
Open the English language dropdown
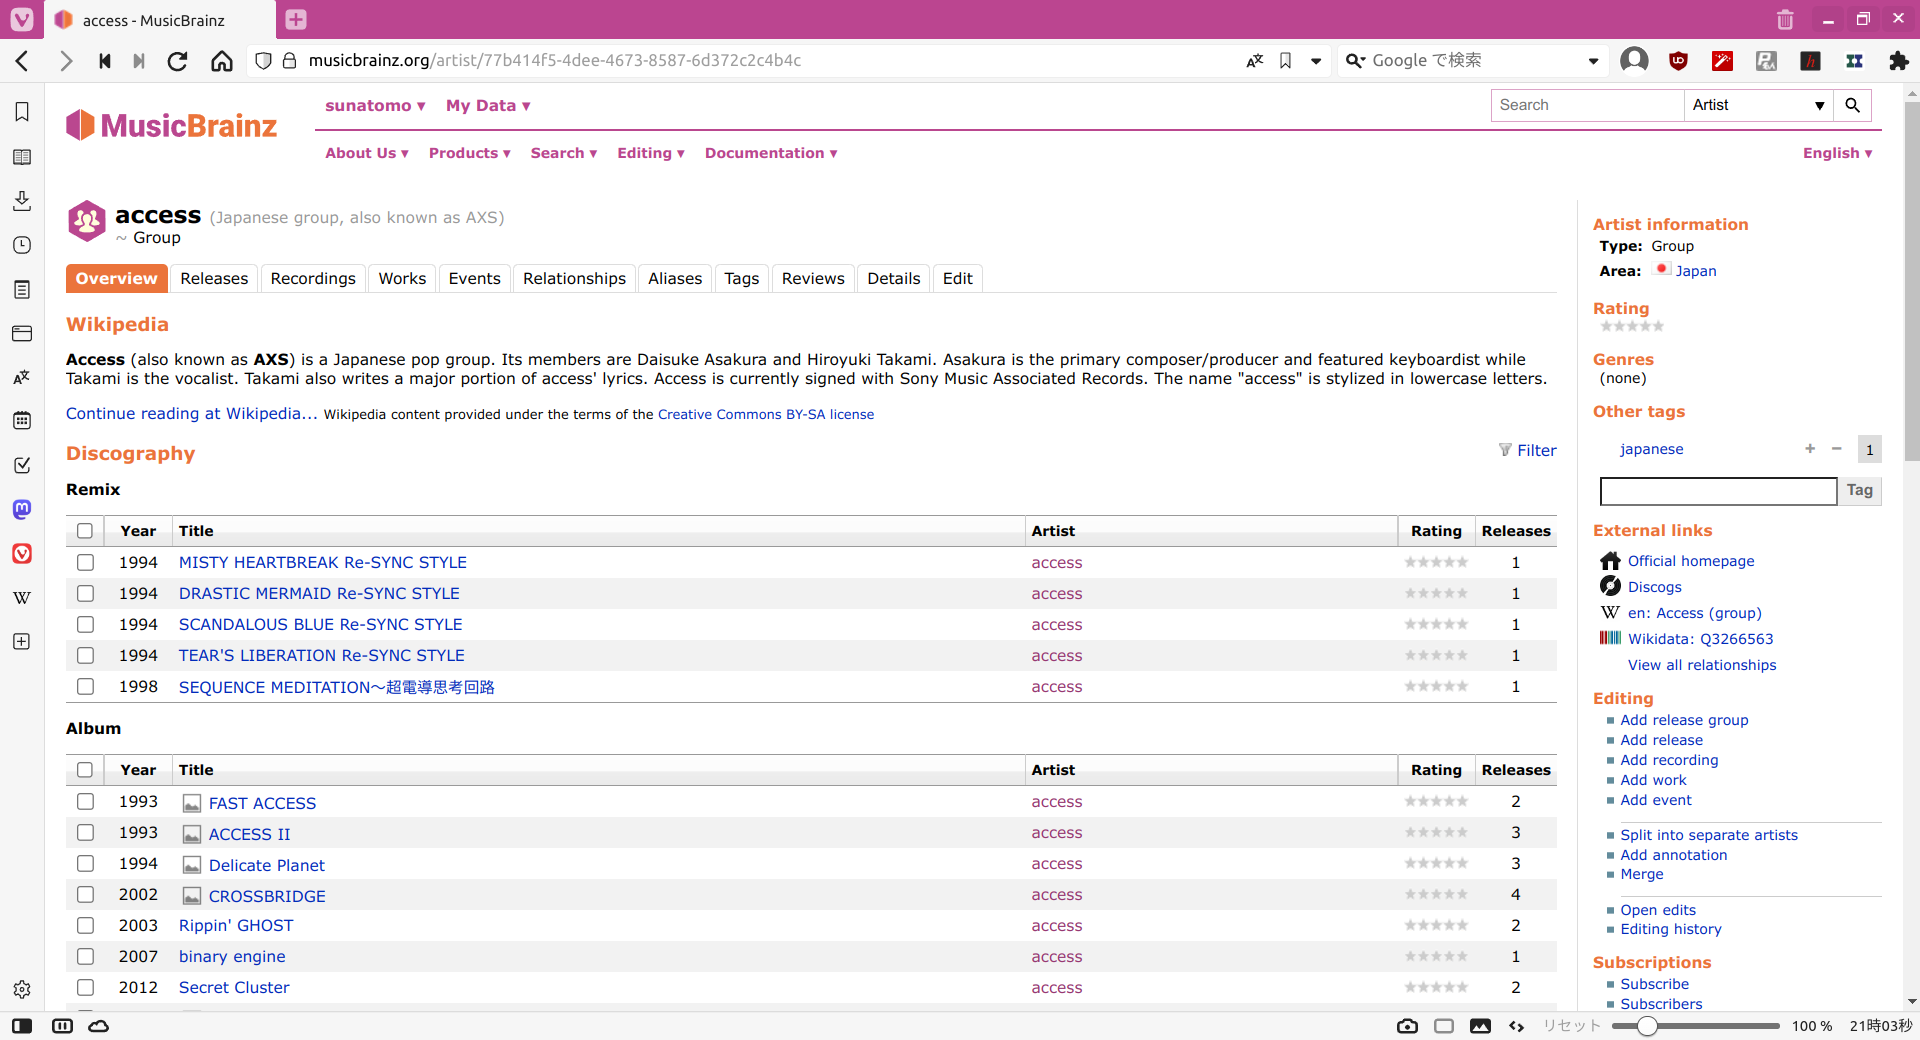point(1838,153)
